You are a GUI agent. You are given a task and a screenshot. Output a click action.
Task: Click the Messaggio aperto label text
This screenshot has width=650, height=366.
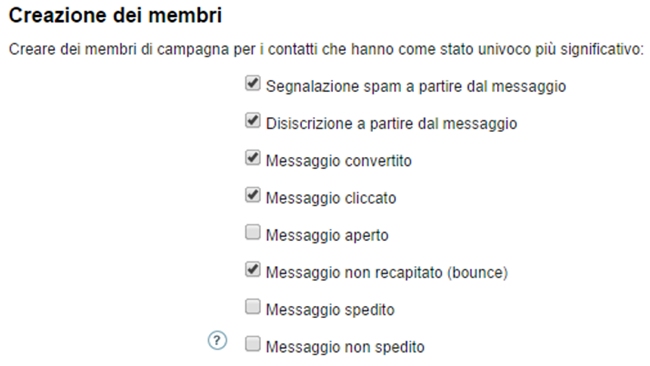point(327,235)
